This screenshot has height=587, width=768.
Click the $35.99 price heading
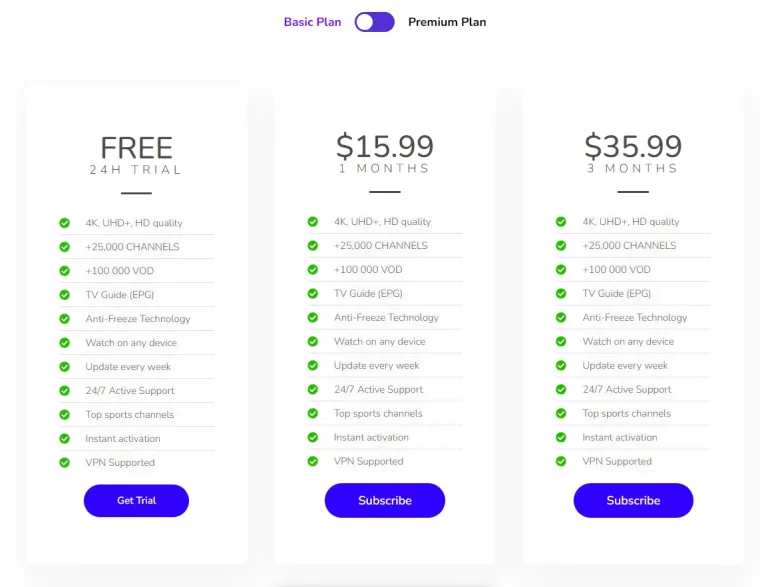[633, 146]
